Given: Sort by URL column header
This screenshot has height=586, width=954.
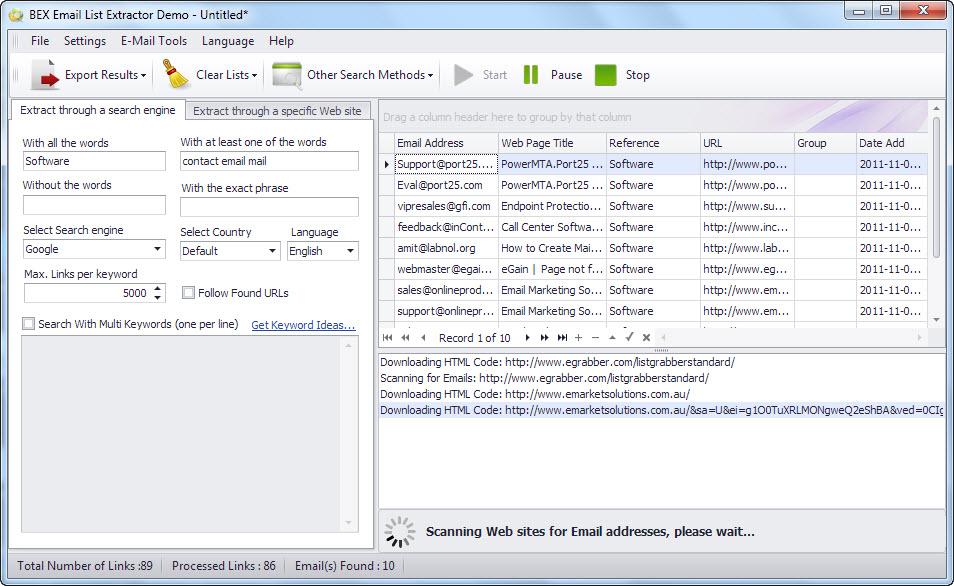Looking at the screenshot, I should tap(747, 143).
